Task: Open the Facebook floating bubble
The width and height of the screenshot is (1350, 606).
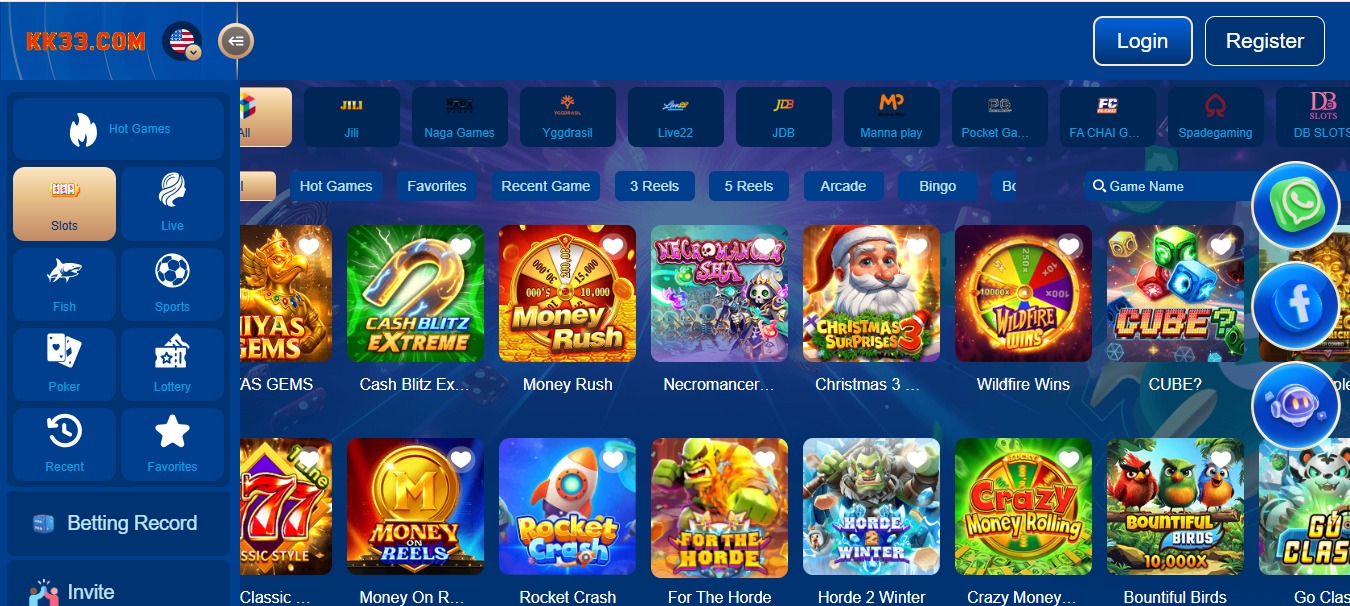Action: point(1296,306)
